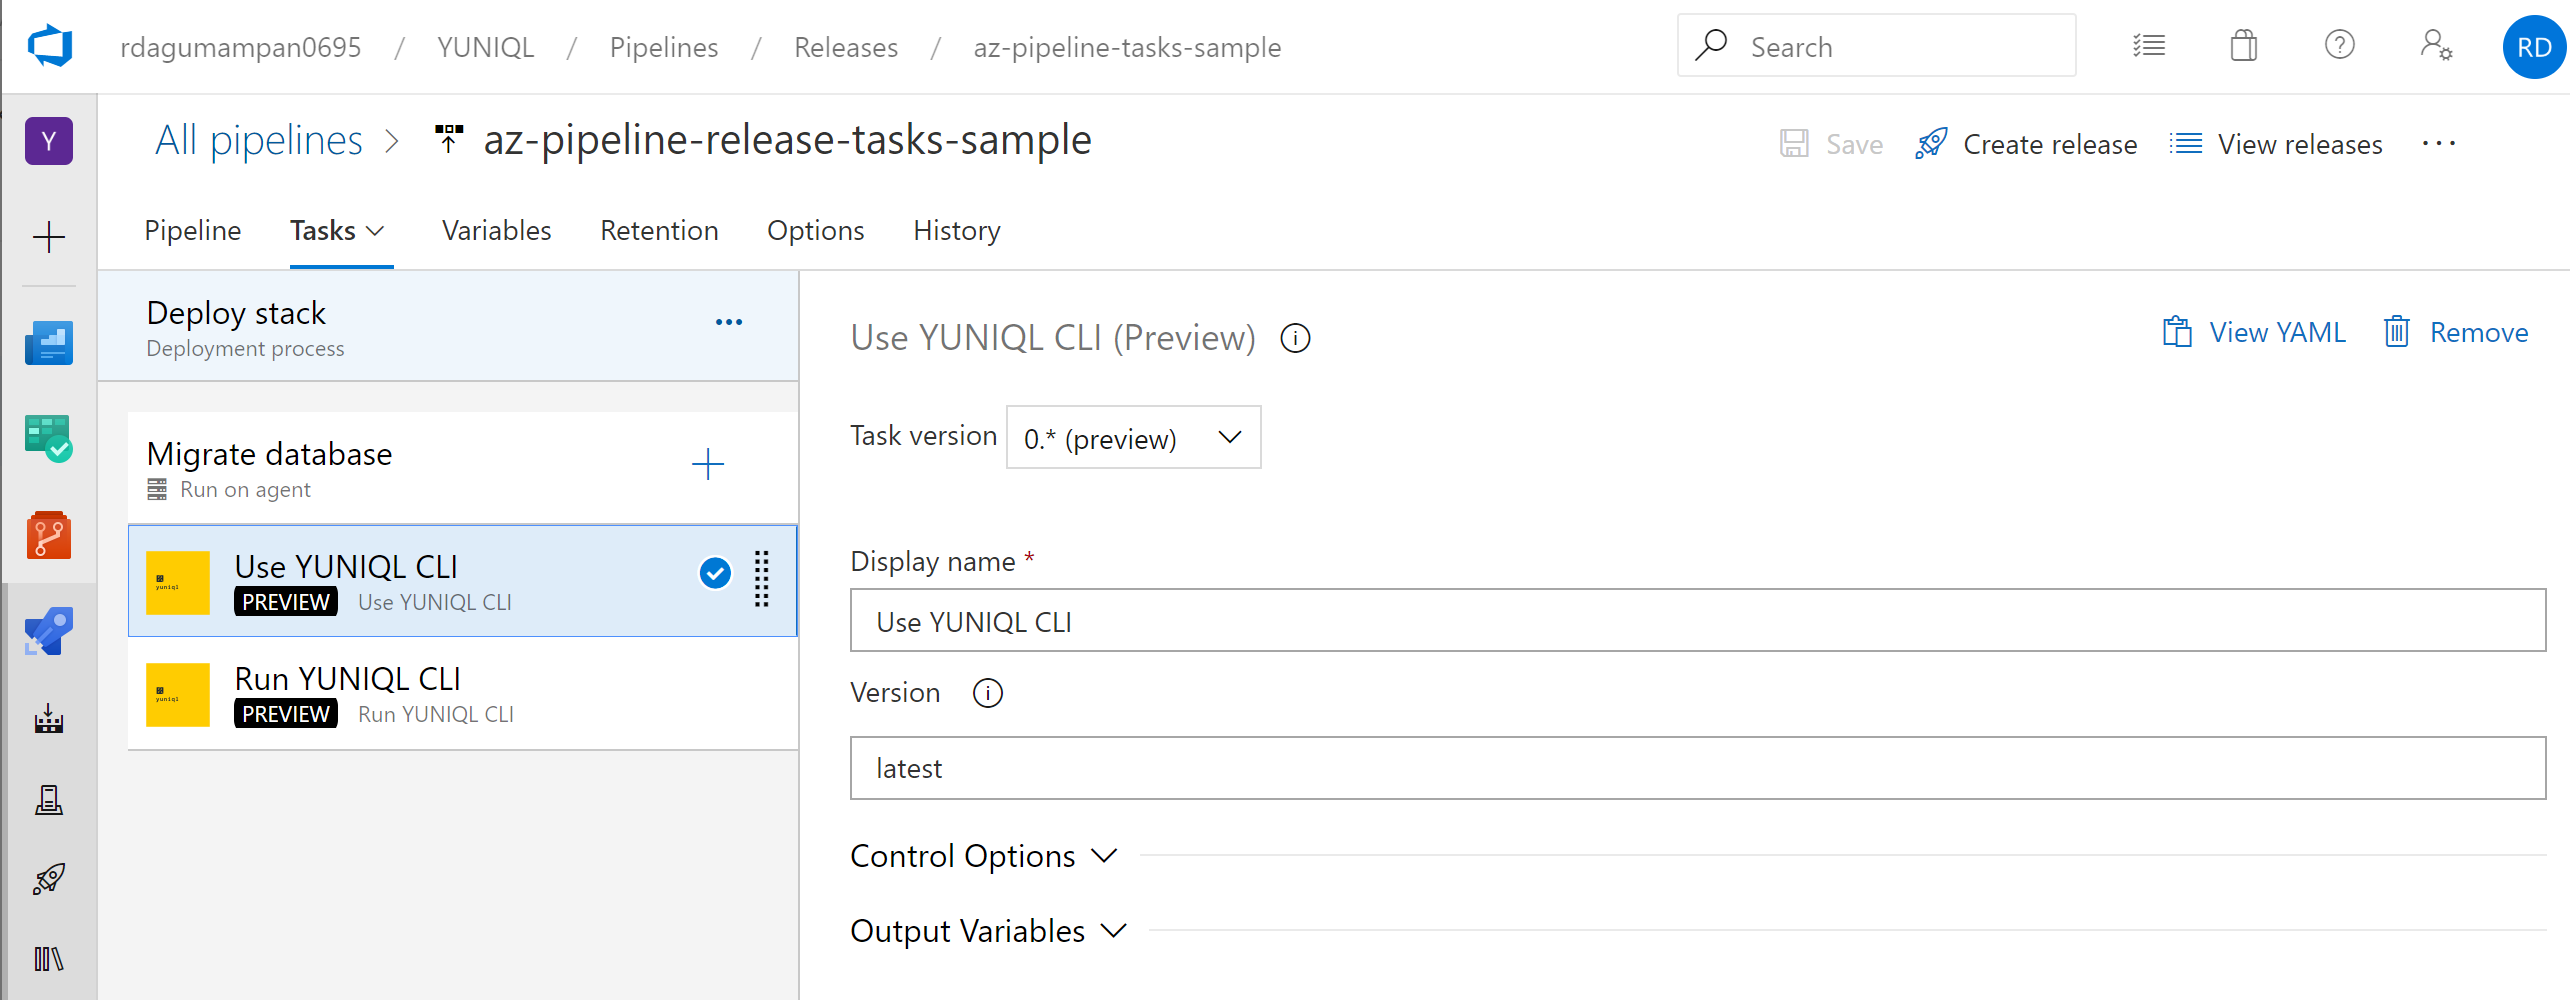2570x1000 pixels.
Task: Open Releases breadcrumb link
Action: [846, 47]
